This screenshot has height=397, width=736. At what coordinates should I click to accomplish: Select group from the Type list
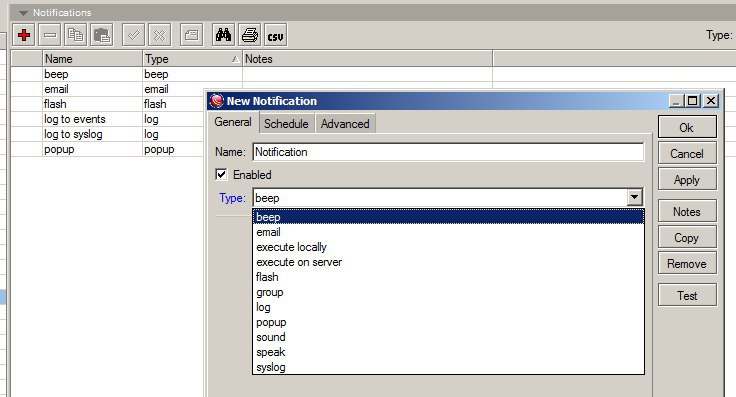(x=448, y=292)
